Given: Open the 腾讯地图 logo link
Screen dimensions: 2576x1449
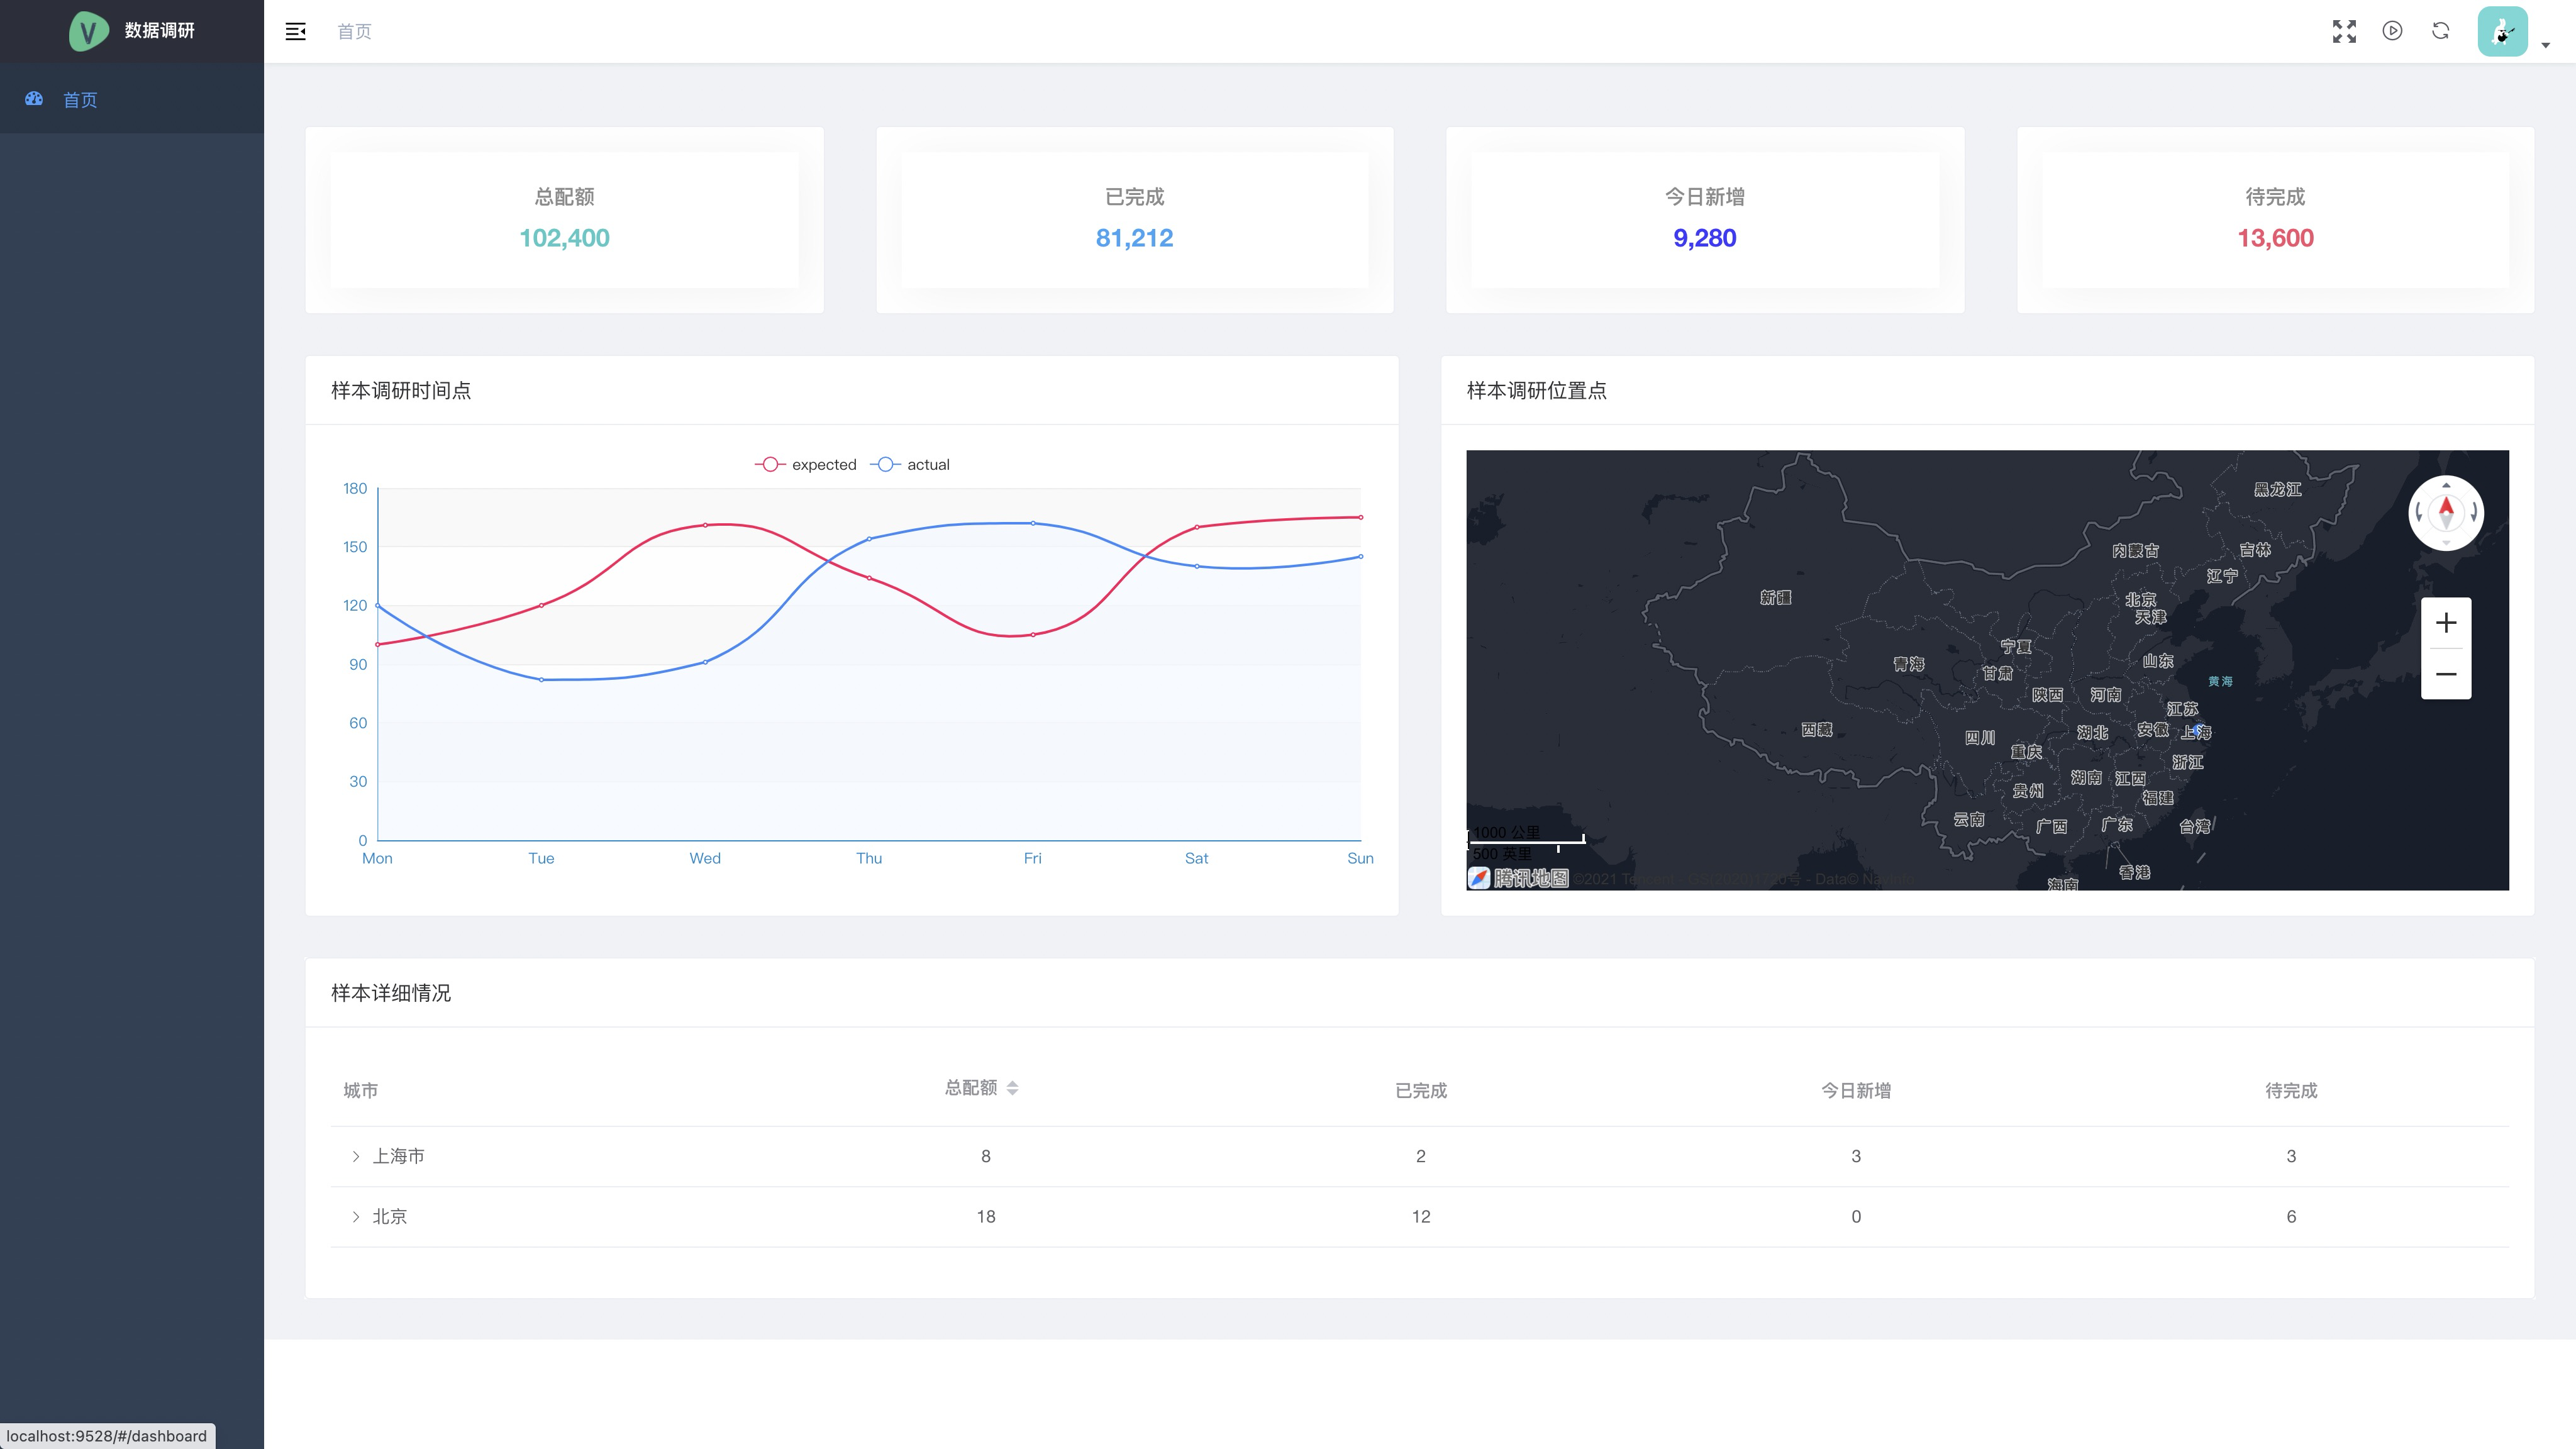Looking at the screenshot, I should click(1518, 878).
